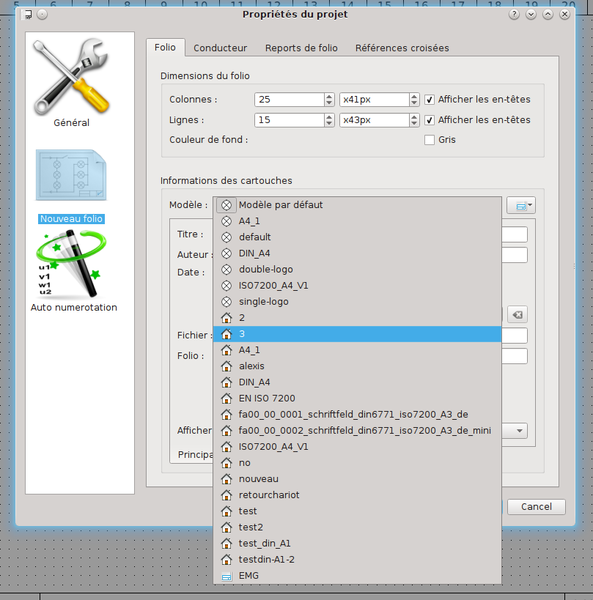The height and width of the screenshot is (600, 593).
Task: Enable the Gris background checkbox
Action: point(429,140)
